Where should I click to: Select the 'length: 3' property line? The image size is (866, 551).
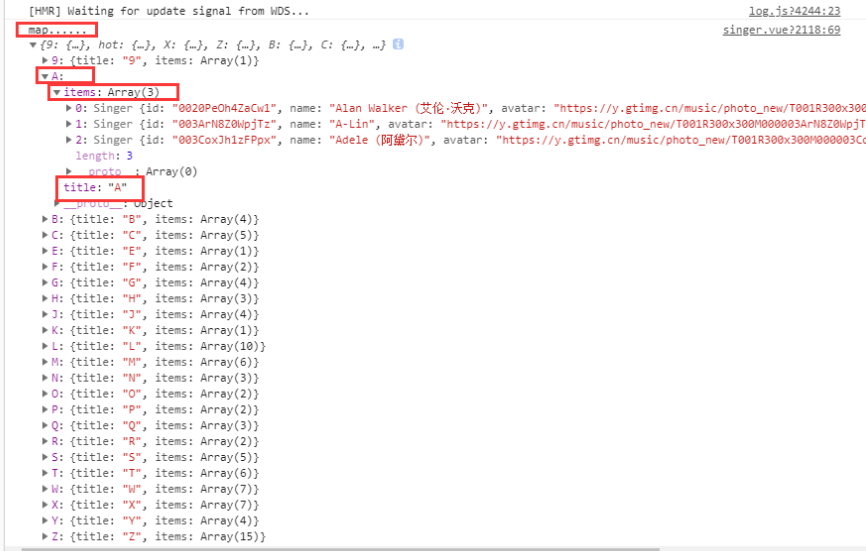pyautogui.click(x=104, y=156)
